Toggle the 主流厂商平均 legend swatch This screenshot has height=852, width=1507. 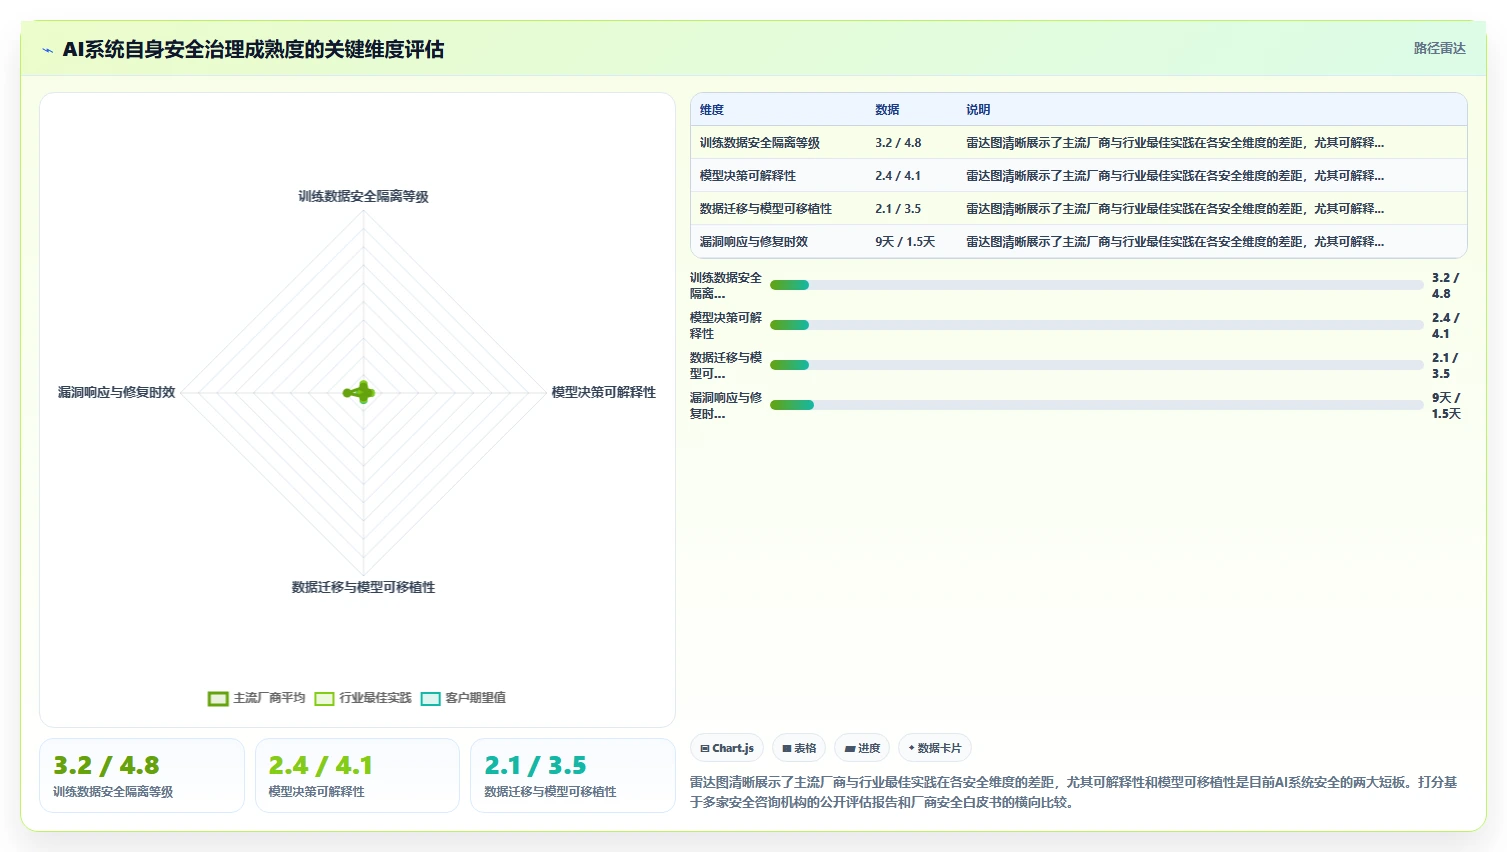tap(218, 698)
